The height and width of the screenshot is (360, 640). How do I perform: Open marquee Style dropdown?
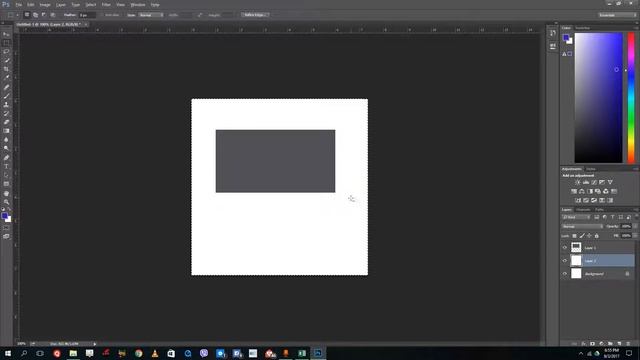151,15
